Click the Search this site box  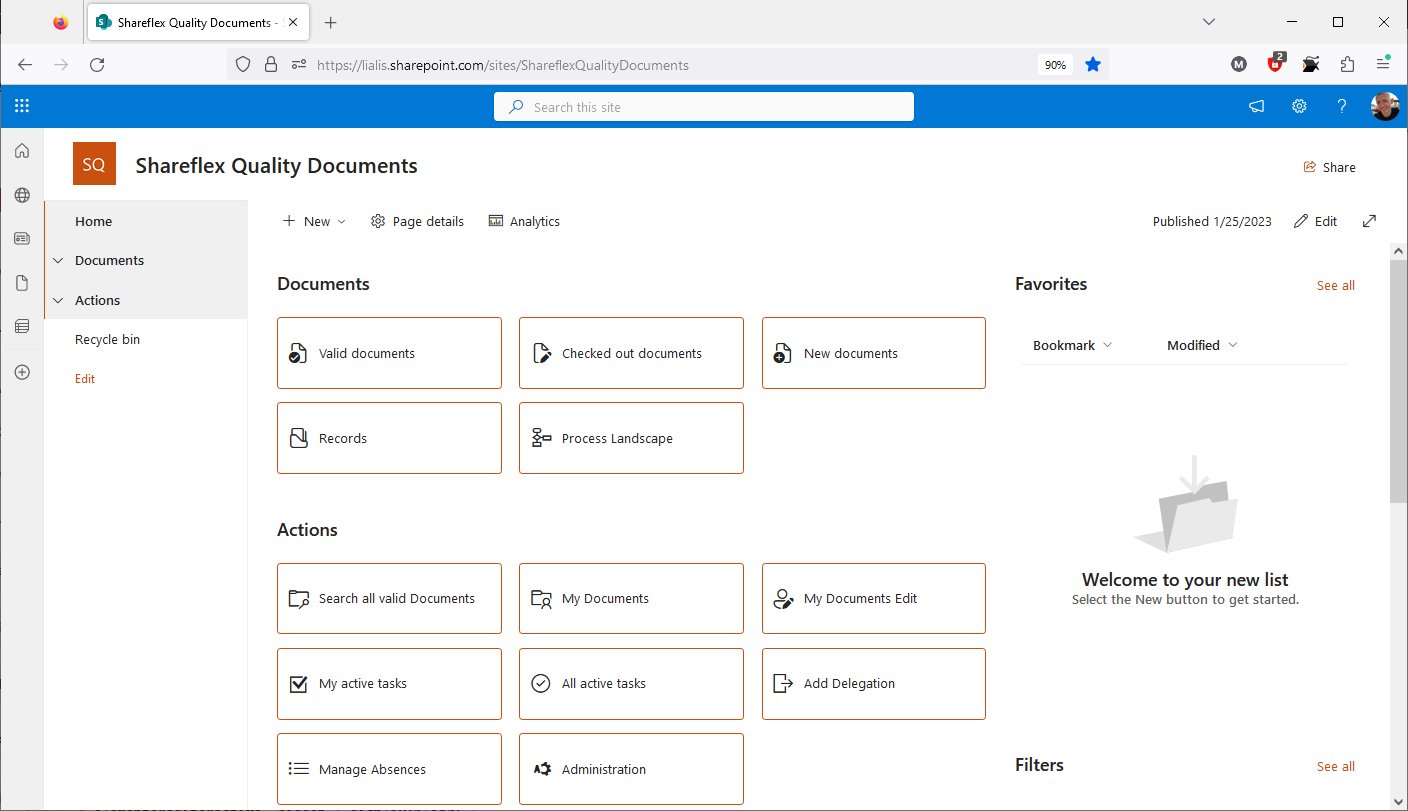coord(704,107)
